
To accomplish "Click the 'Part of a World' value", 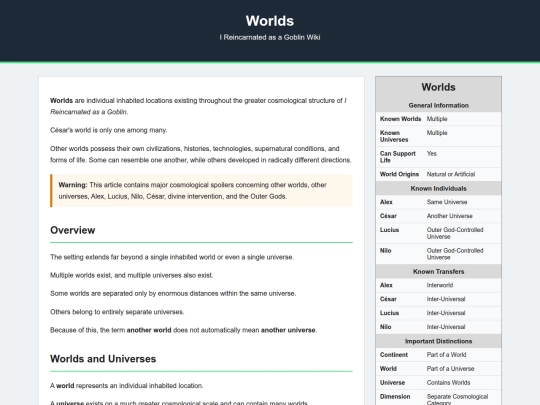I will 446,355.
